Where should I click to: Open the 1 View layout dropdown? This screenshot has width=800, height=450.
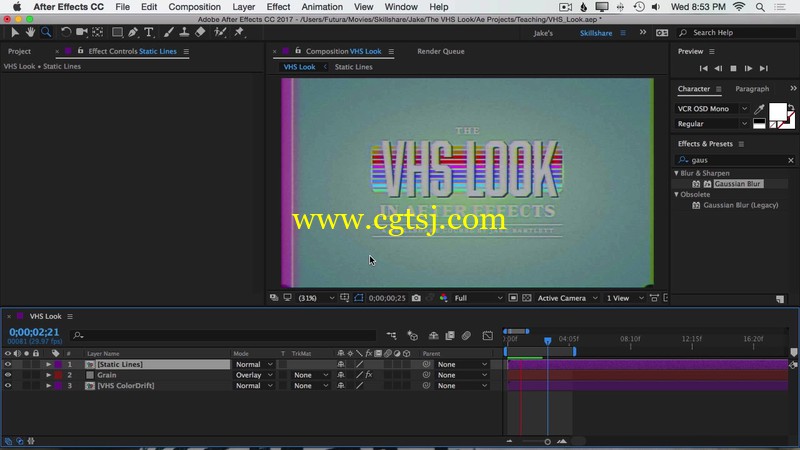[x=624, y=298]
